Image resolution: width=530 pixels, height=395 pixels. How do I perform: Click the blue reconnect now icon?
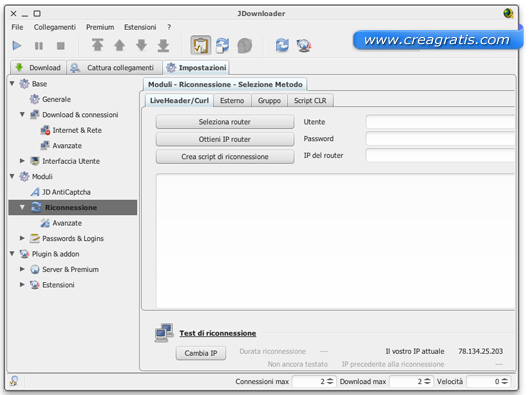(x=282, y=45)
